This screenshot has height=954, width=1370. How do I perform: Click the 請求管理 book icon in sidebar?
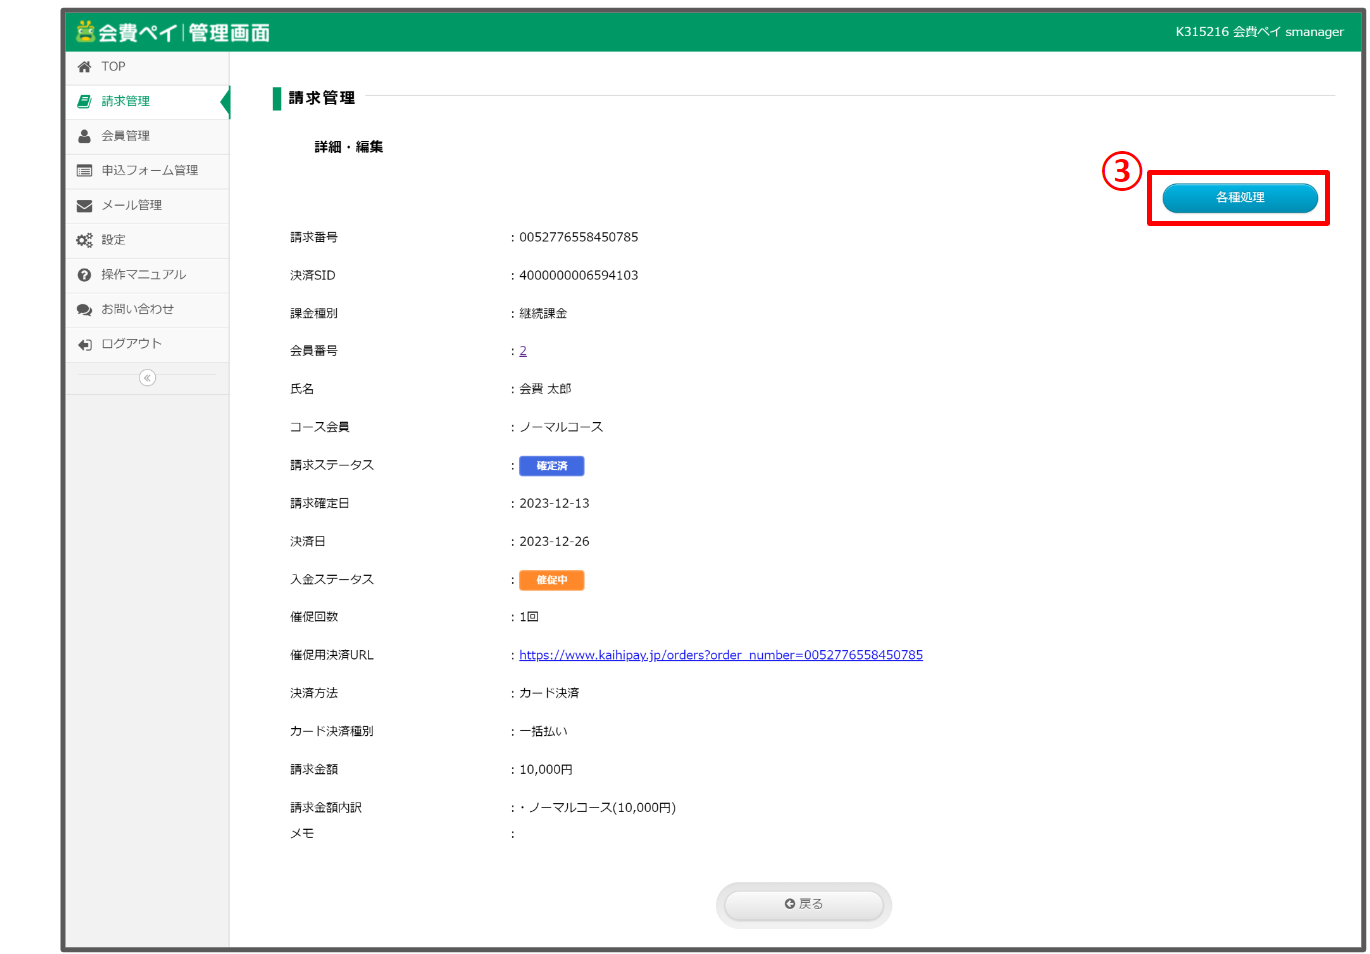tap(85, 101)
